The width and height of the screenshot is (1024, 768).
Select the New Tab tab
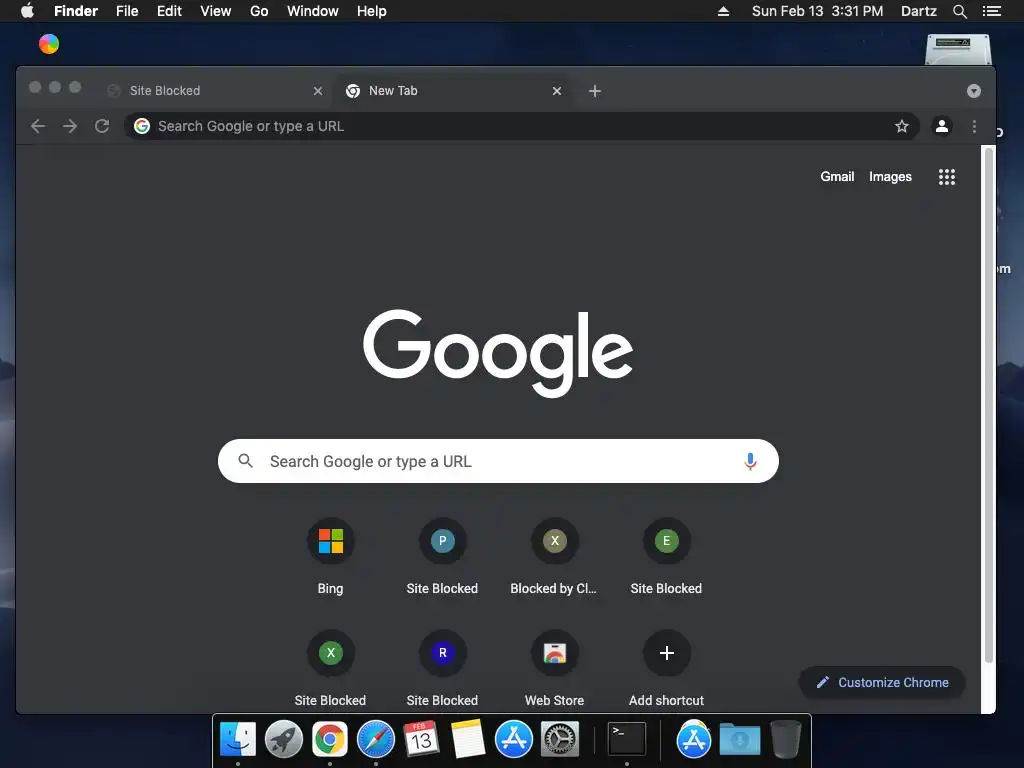pos(455,91)
